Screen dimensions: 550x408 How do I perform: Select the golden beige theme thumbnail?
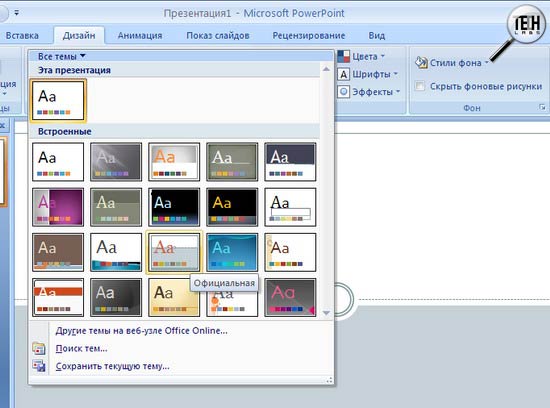(x=174, y=297)
